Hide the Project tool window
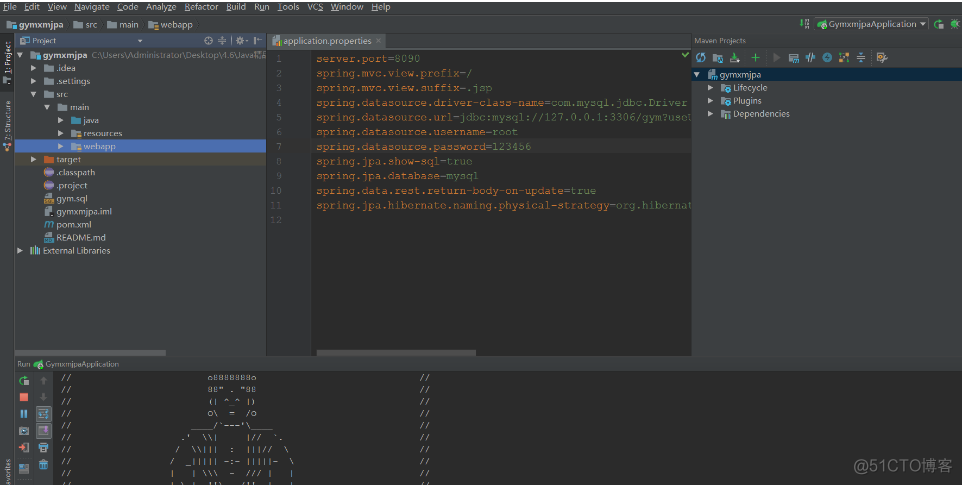 pyautogui.click(x=258, y=41)
